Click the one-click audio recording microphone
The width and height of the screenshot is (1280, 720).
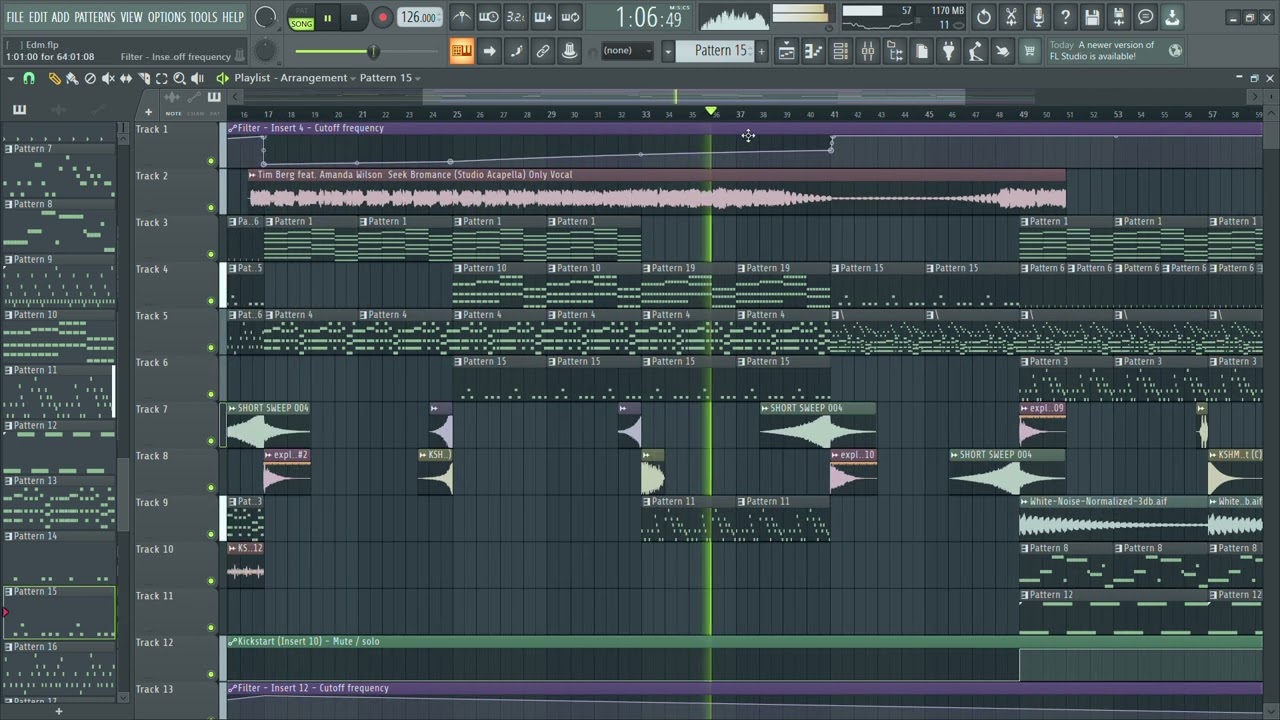pyautogui.click(x=1038, y=17)
